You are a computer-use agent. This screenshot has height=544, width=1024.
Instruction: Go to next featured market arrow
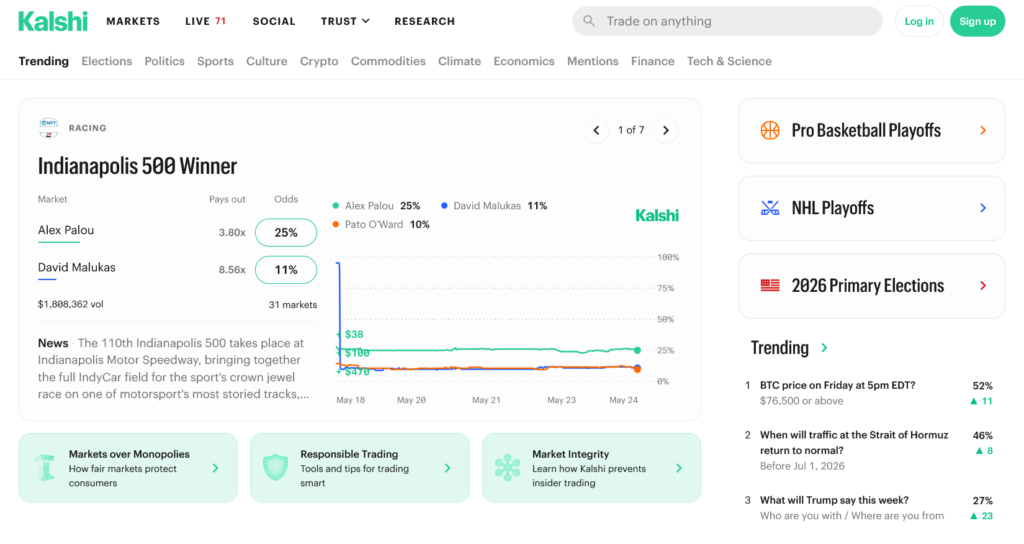point(665,131)
